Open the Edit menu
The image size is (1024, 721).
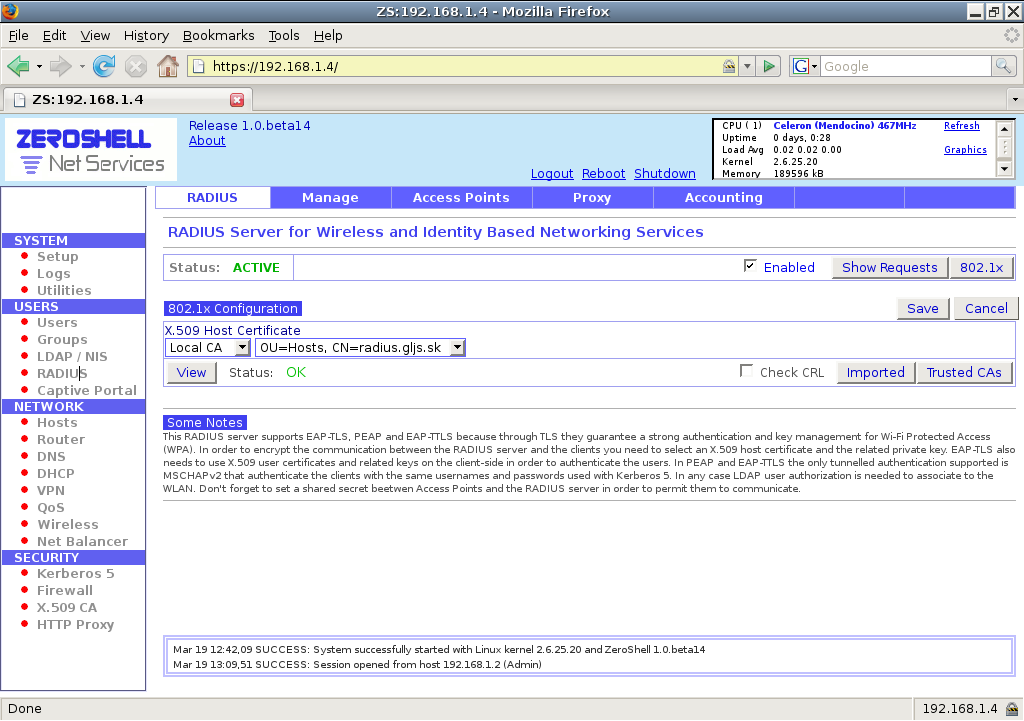[54, 35]
